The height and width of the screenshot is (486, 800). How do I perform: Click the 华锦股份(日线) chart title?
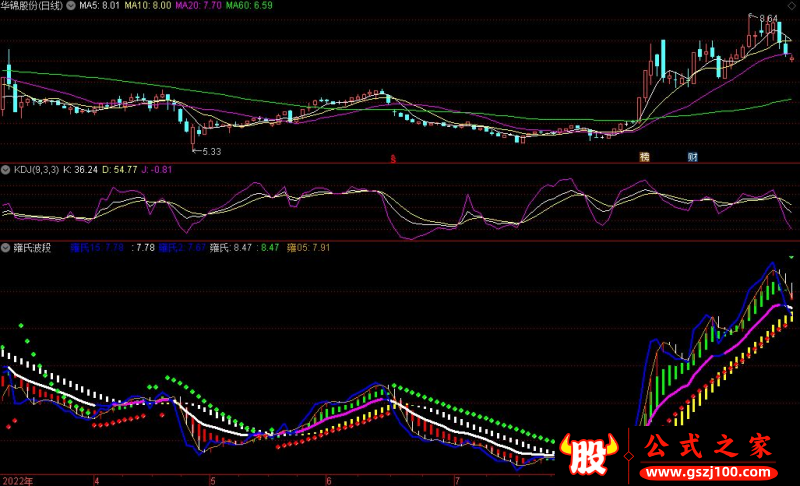32,6
